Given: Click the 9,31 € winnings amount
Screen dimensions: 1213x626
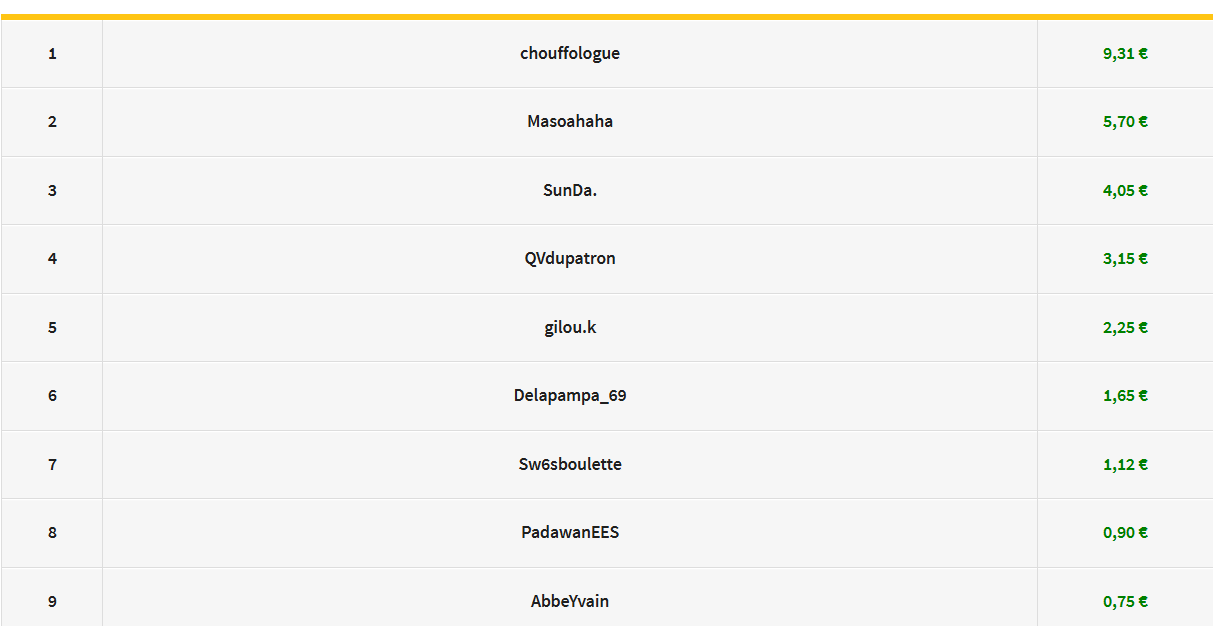Looking at the screenshot, I should [1125, 54].
